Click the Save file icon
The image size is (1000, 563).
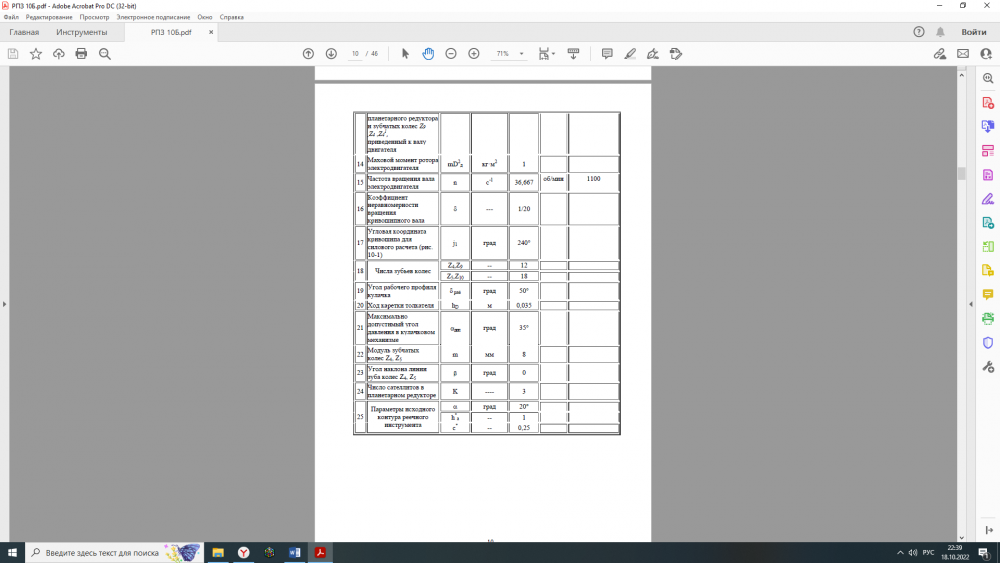13,54
